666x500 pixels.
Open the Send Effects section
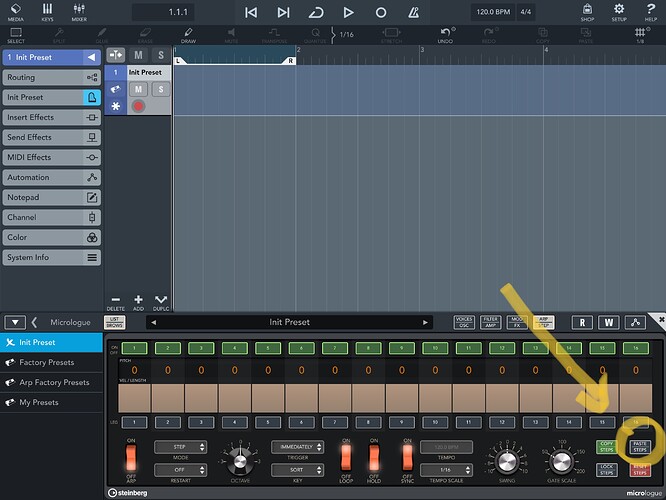[51, 137]
